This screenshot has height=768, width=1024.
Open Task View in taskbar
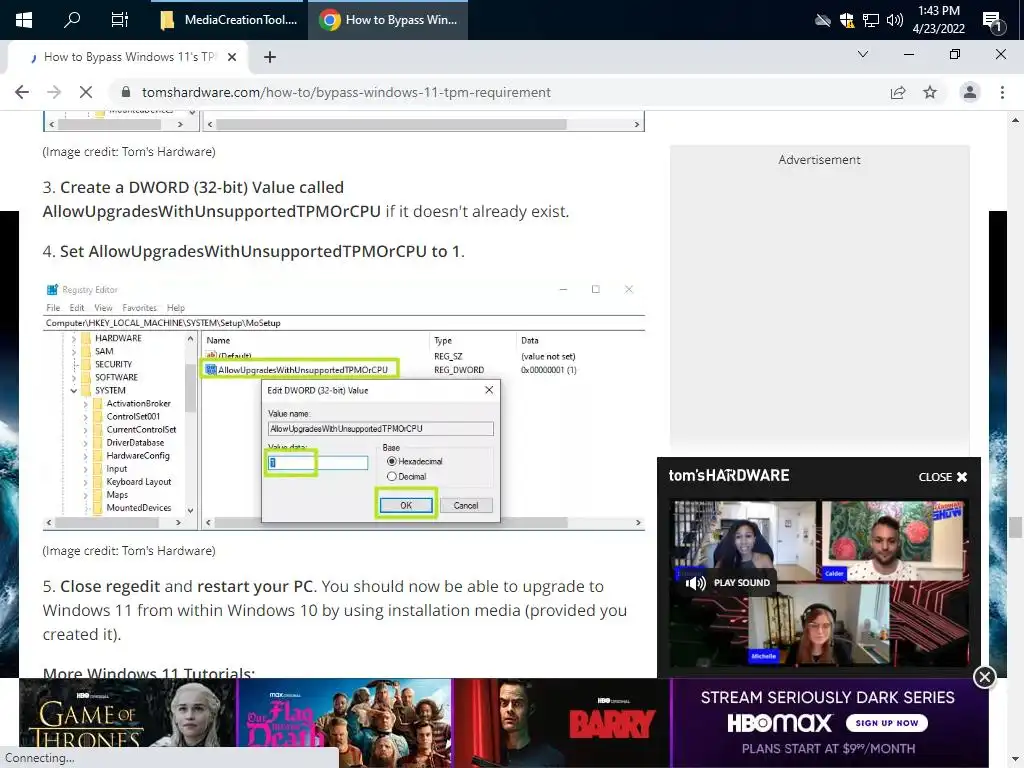tap(120, 20)
